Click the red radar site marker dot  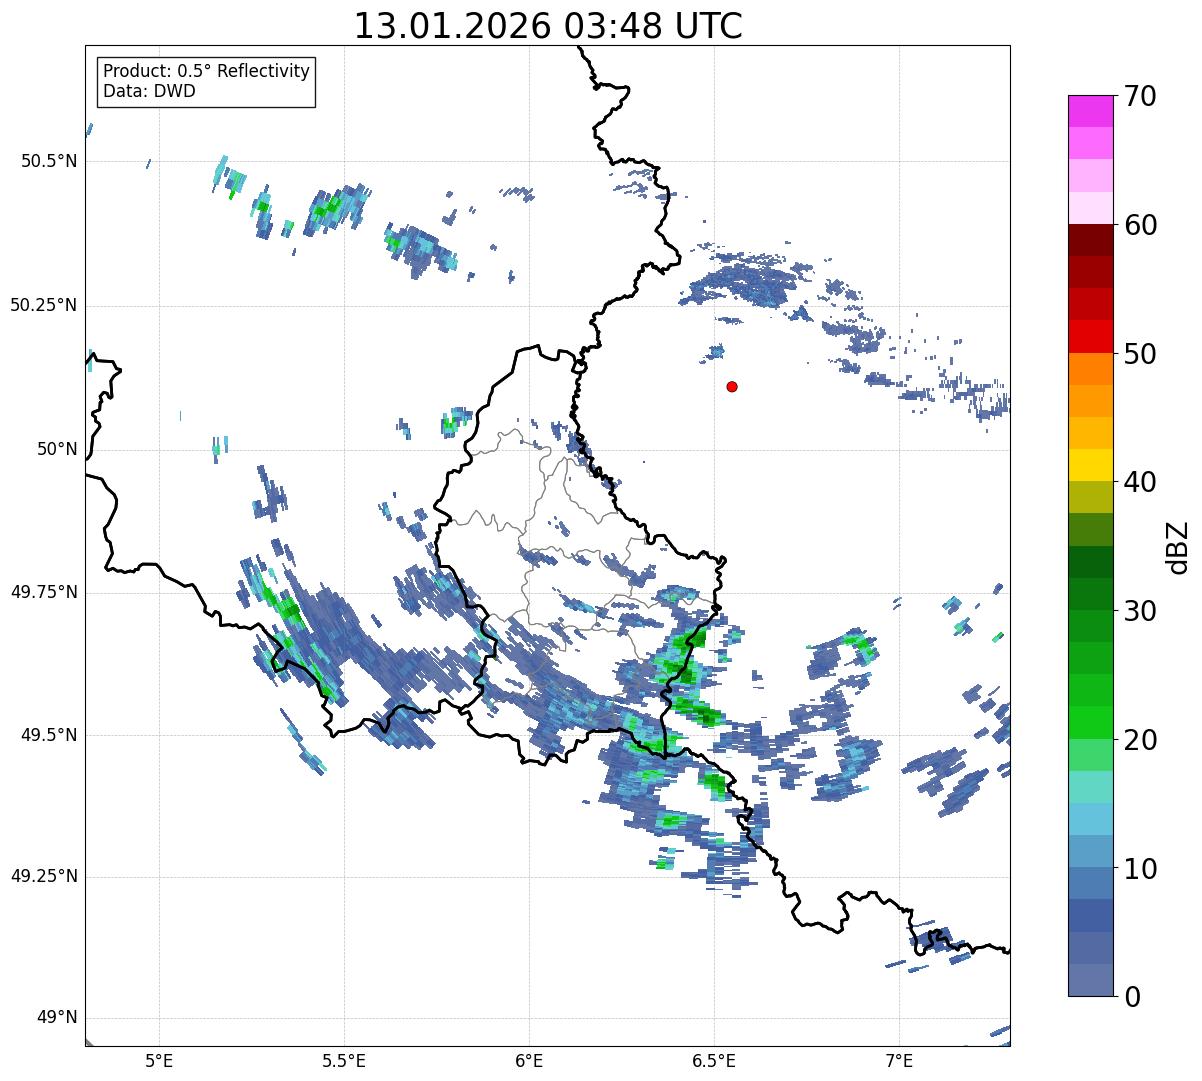(x=732, y=386)
